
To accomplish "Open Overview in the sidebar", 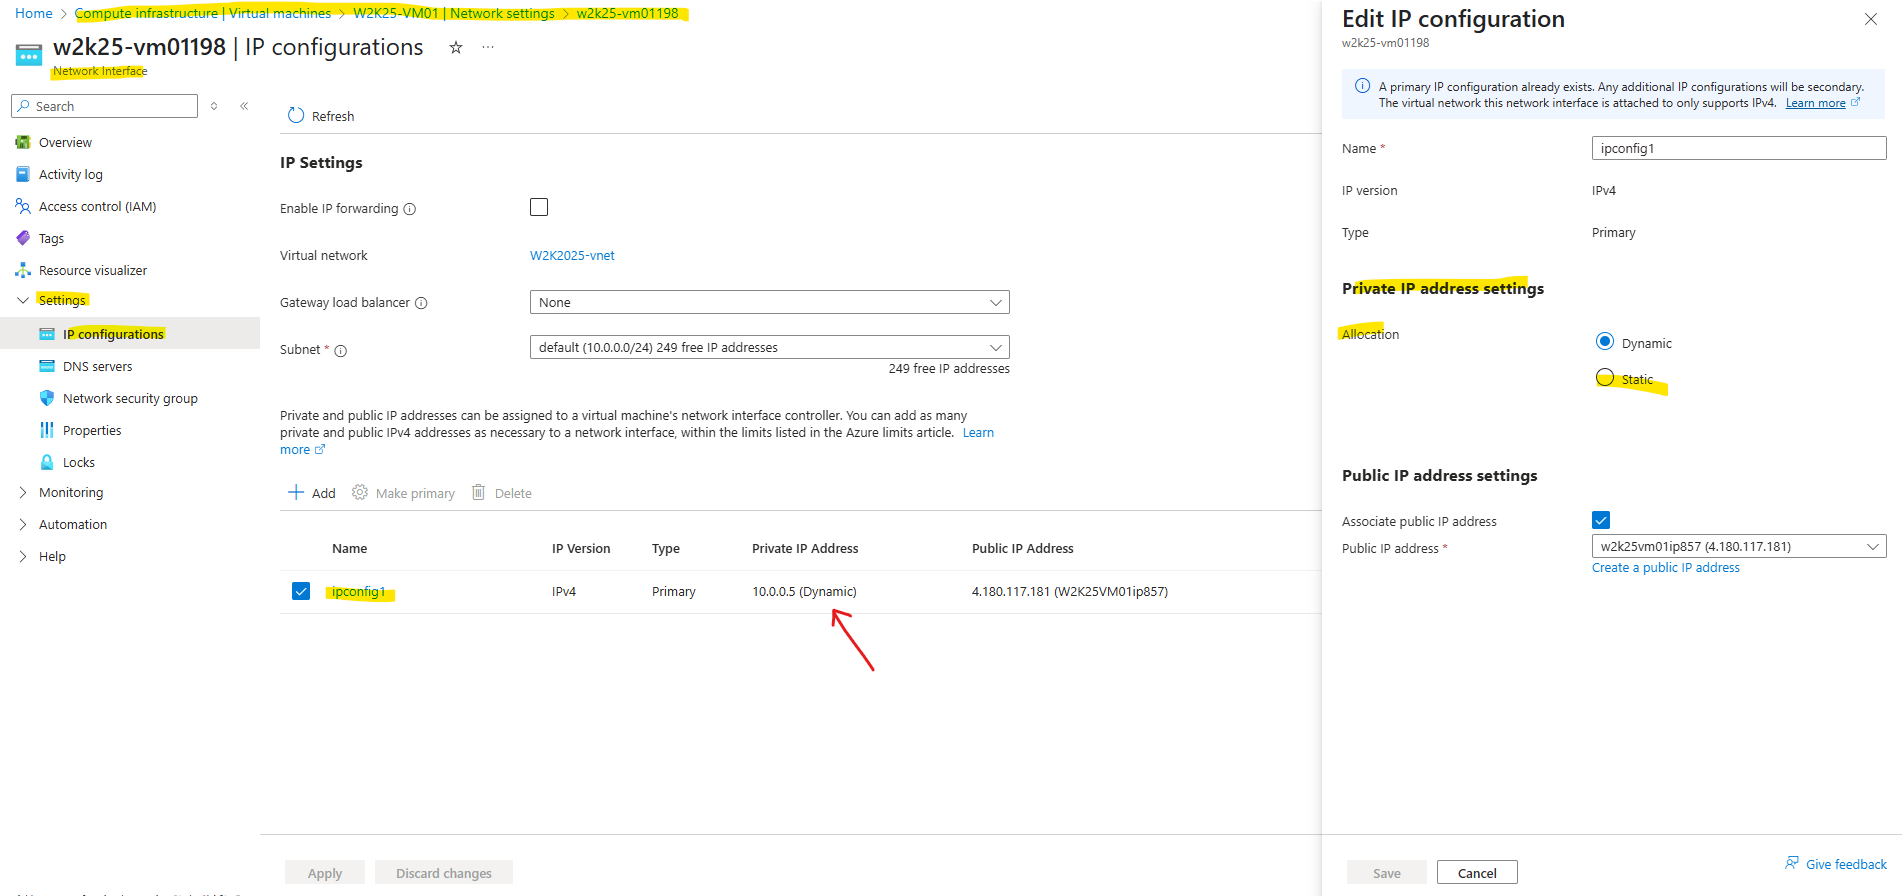I will [x=65, y=142].
